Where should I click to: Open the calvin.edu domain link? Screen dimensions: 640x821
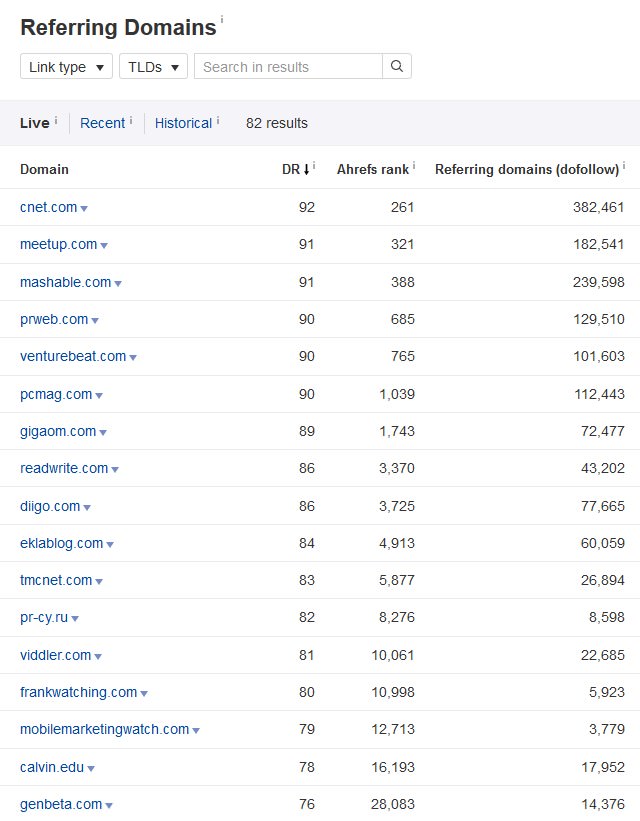[x=52, y=768]
